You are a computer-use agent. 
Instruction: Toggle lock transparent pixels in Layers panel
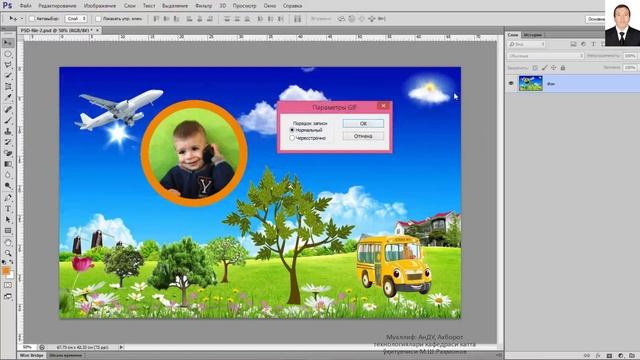tap(535, 68)
